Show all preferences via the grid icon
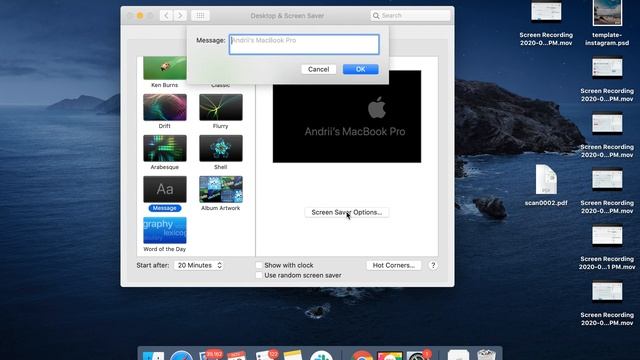The height and width of the screenshot is (360, 640). pyautogui.click(x=200, y=16)
